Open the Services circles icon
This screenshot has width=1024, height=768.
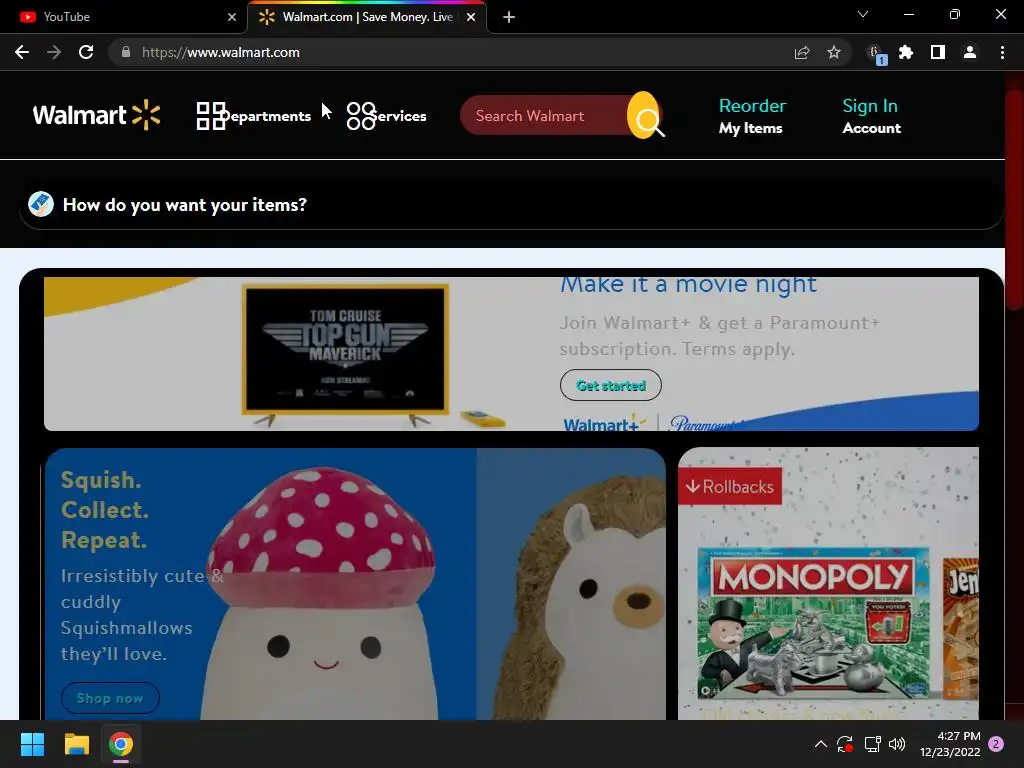pyautogui.click(x=360, y=116)
